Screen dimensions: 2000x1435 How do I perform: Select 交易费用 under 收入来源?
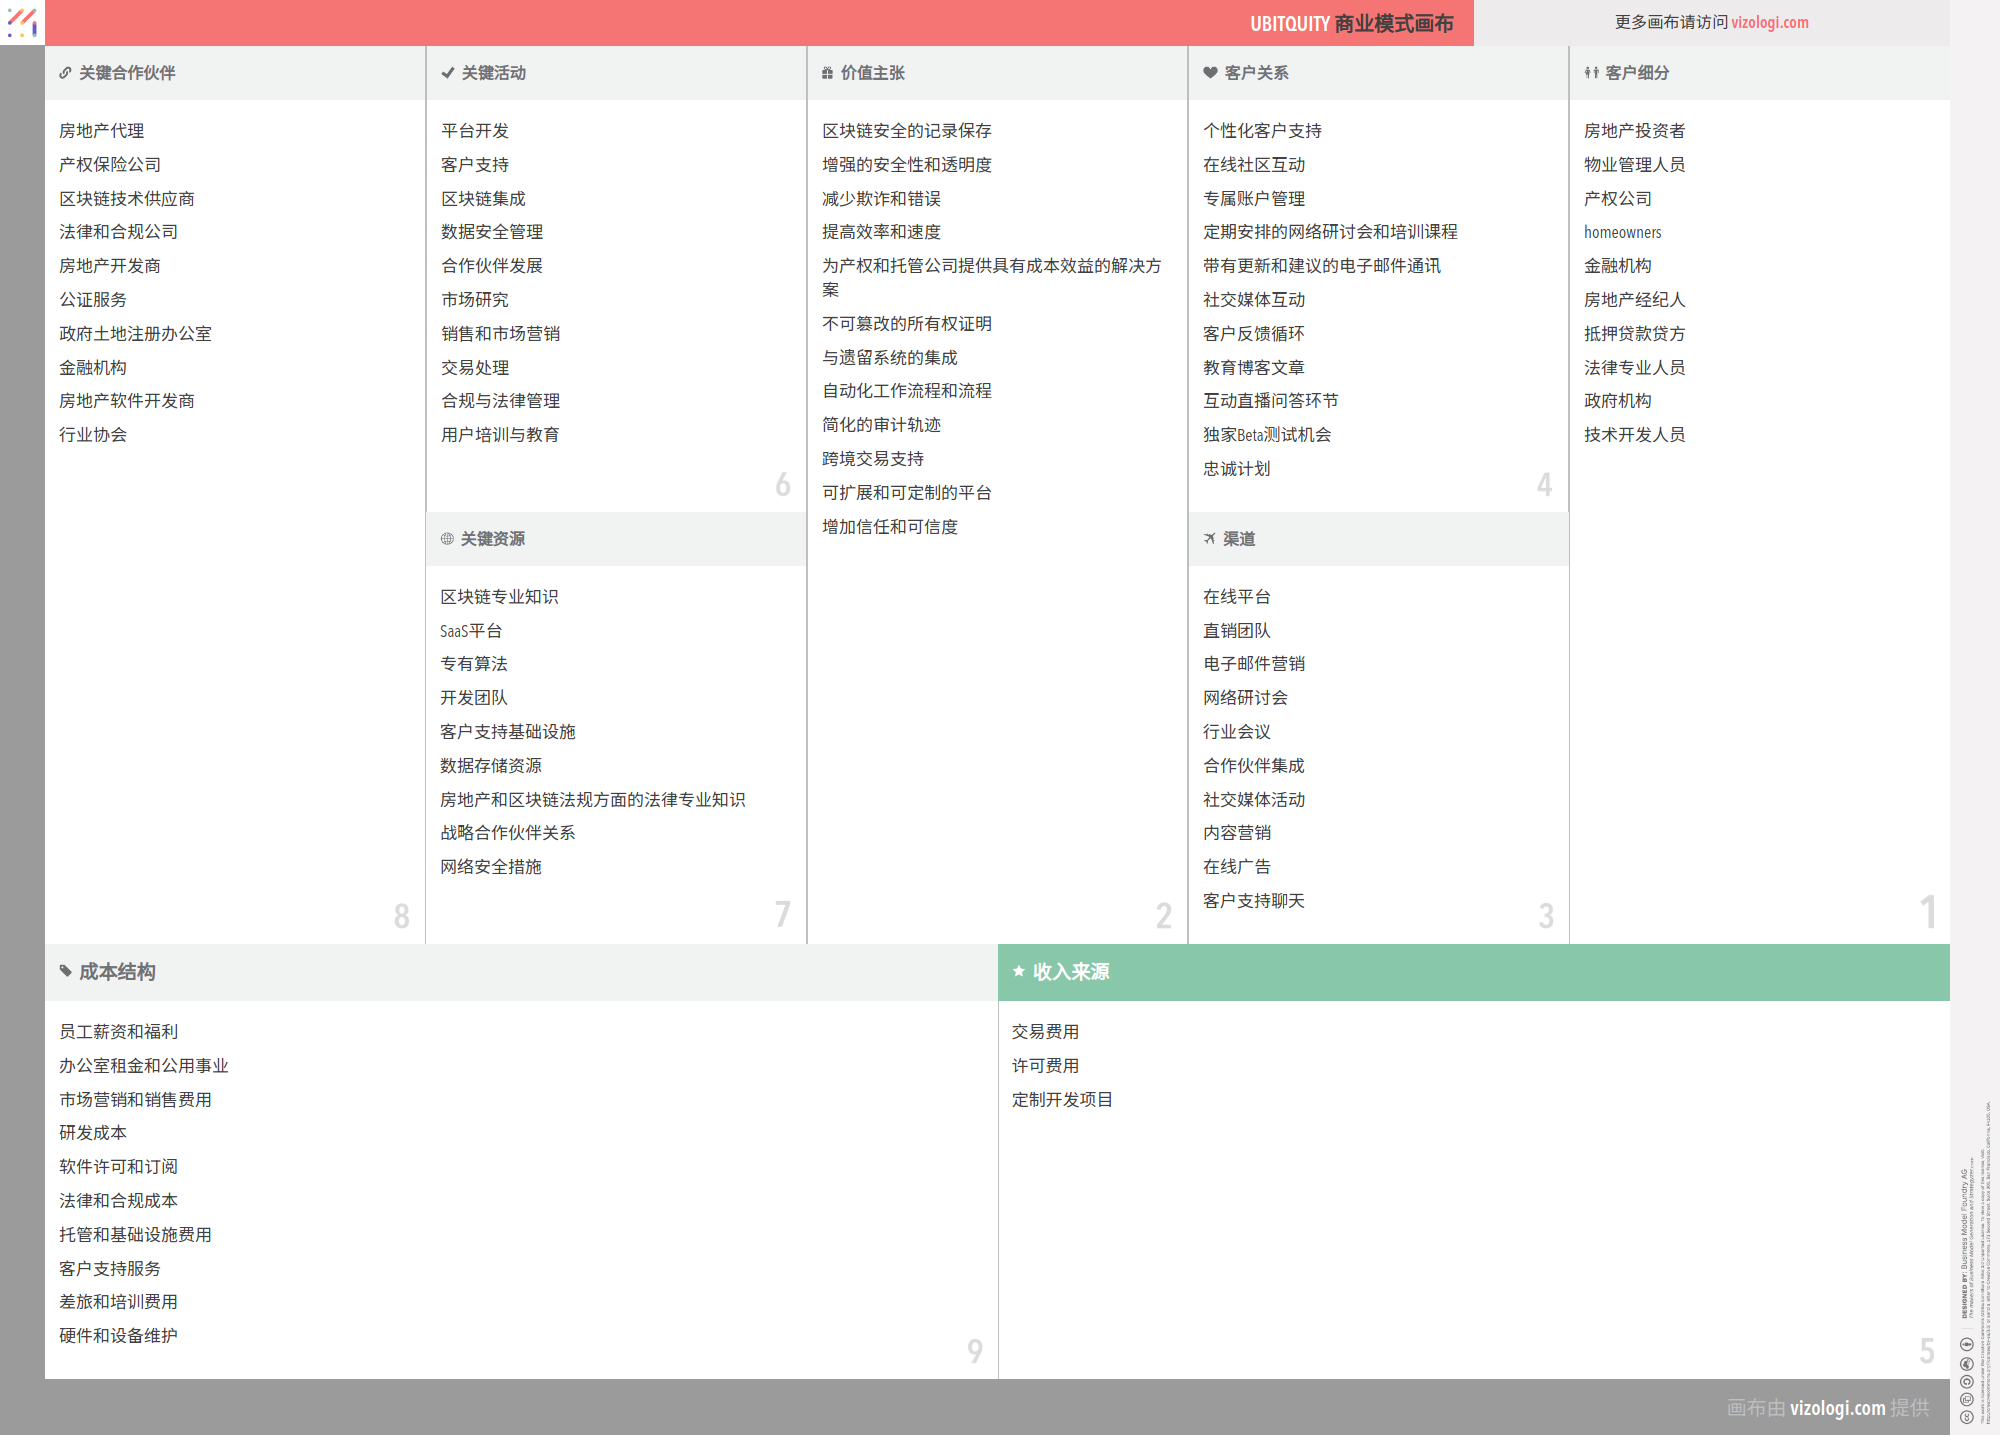[1045, 1031]
